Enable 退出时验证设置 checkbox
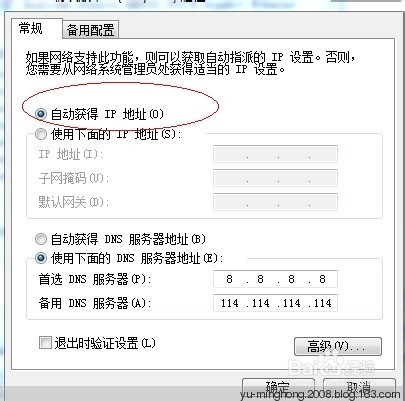This screenshot has height=401, width=405. tap(45, 342)
